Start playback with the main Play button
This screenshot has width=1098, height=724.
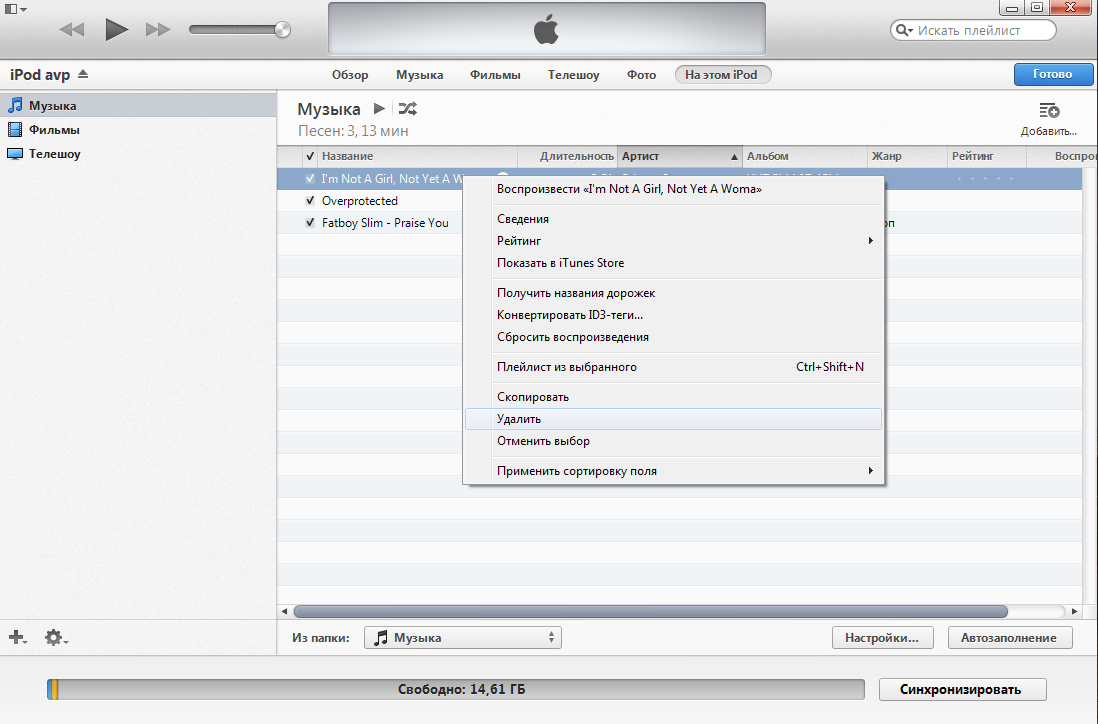116,29
